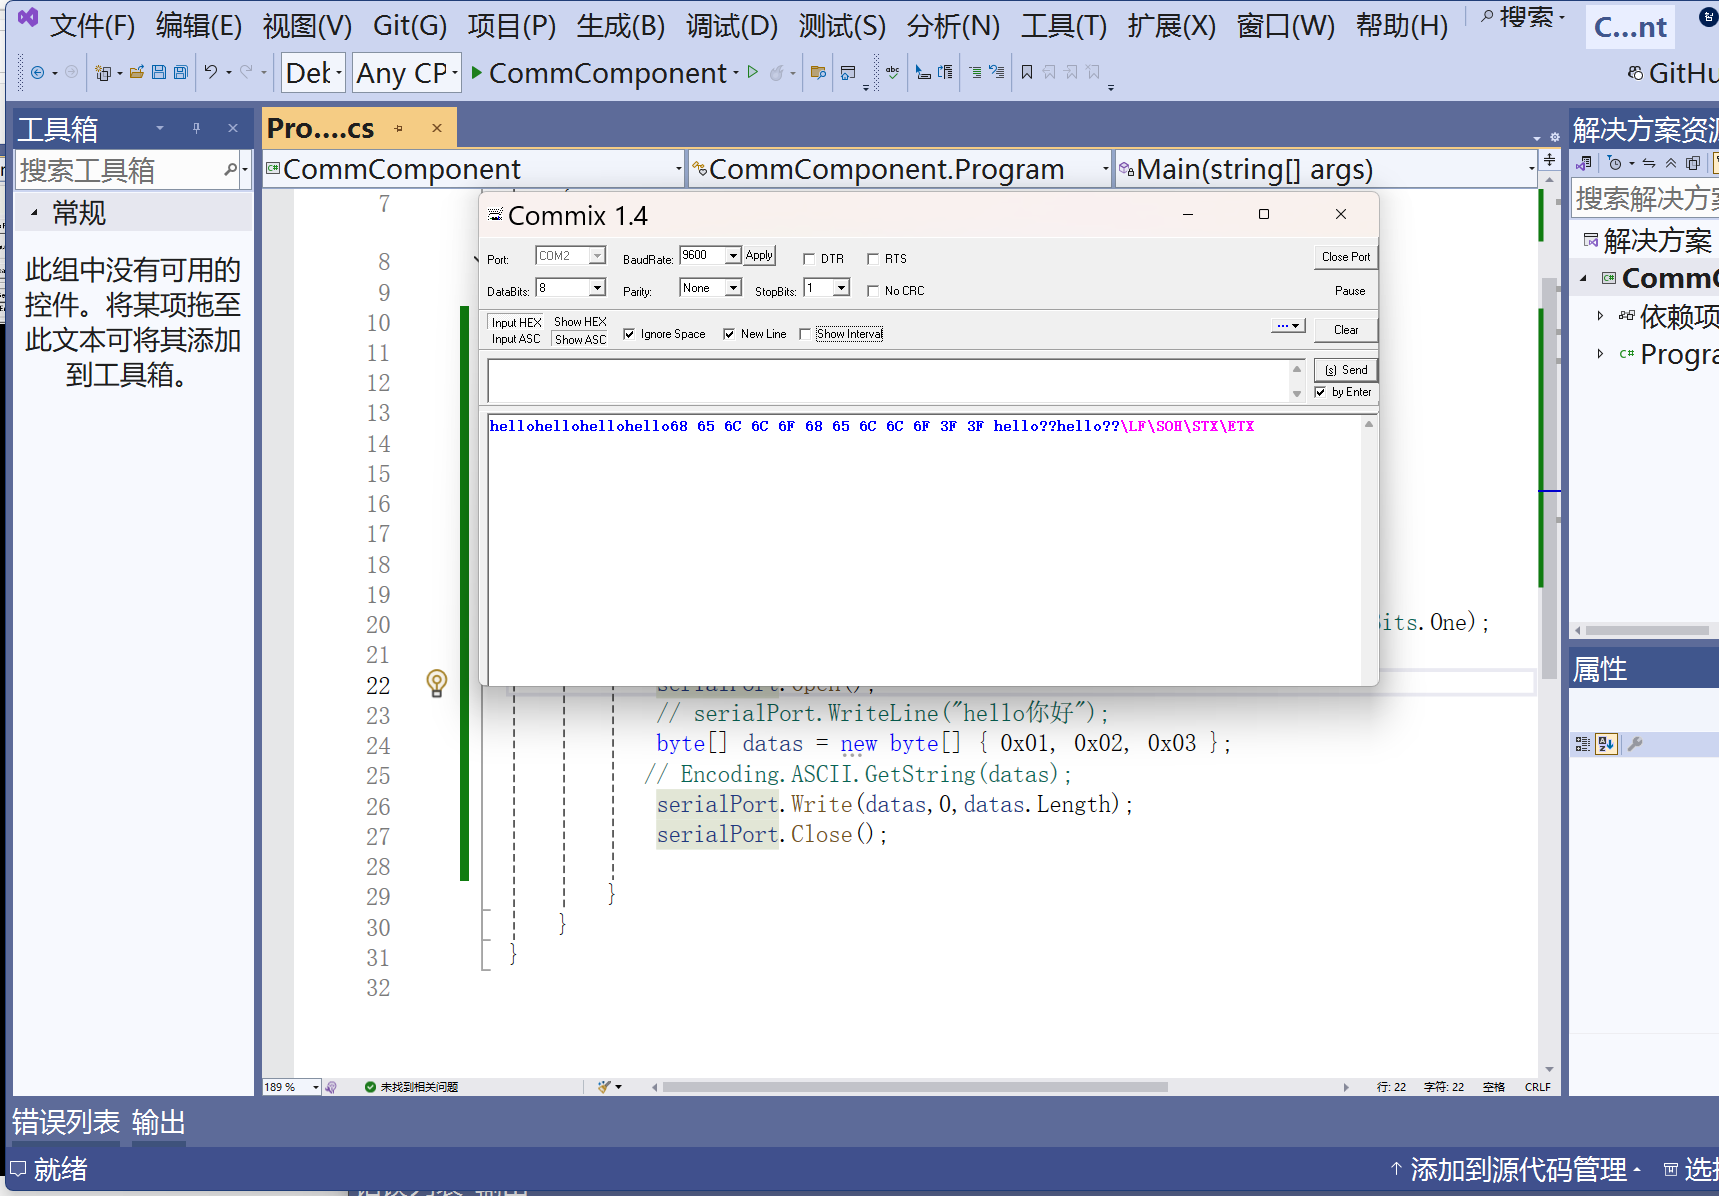Open the Parity None dropdown
This screenshot has width=1719, height=1196.
[733, 288]
